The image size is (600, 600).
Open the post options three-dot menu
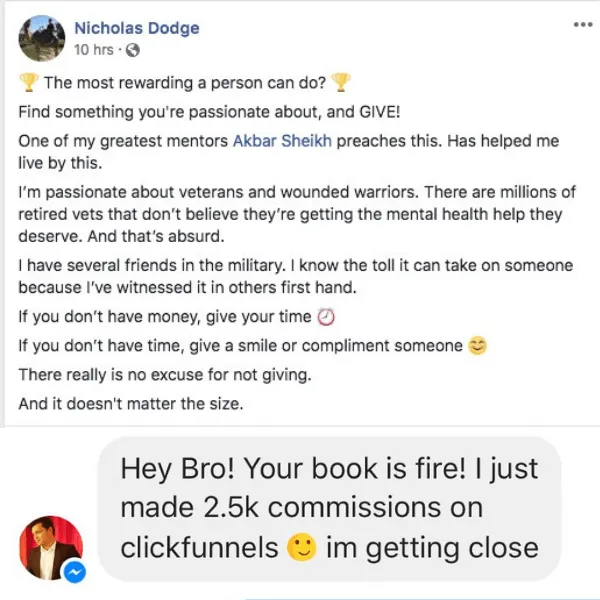tap(583, 25)
